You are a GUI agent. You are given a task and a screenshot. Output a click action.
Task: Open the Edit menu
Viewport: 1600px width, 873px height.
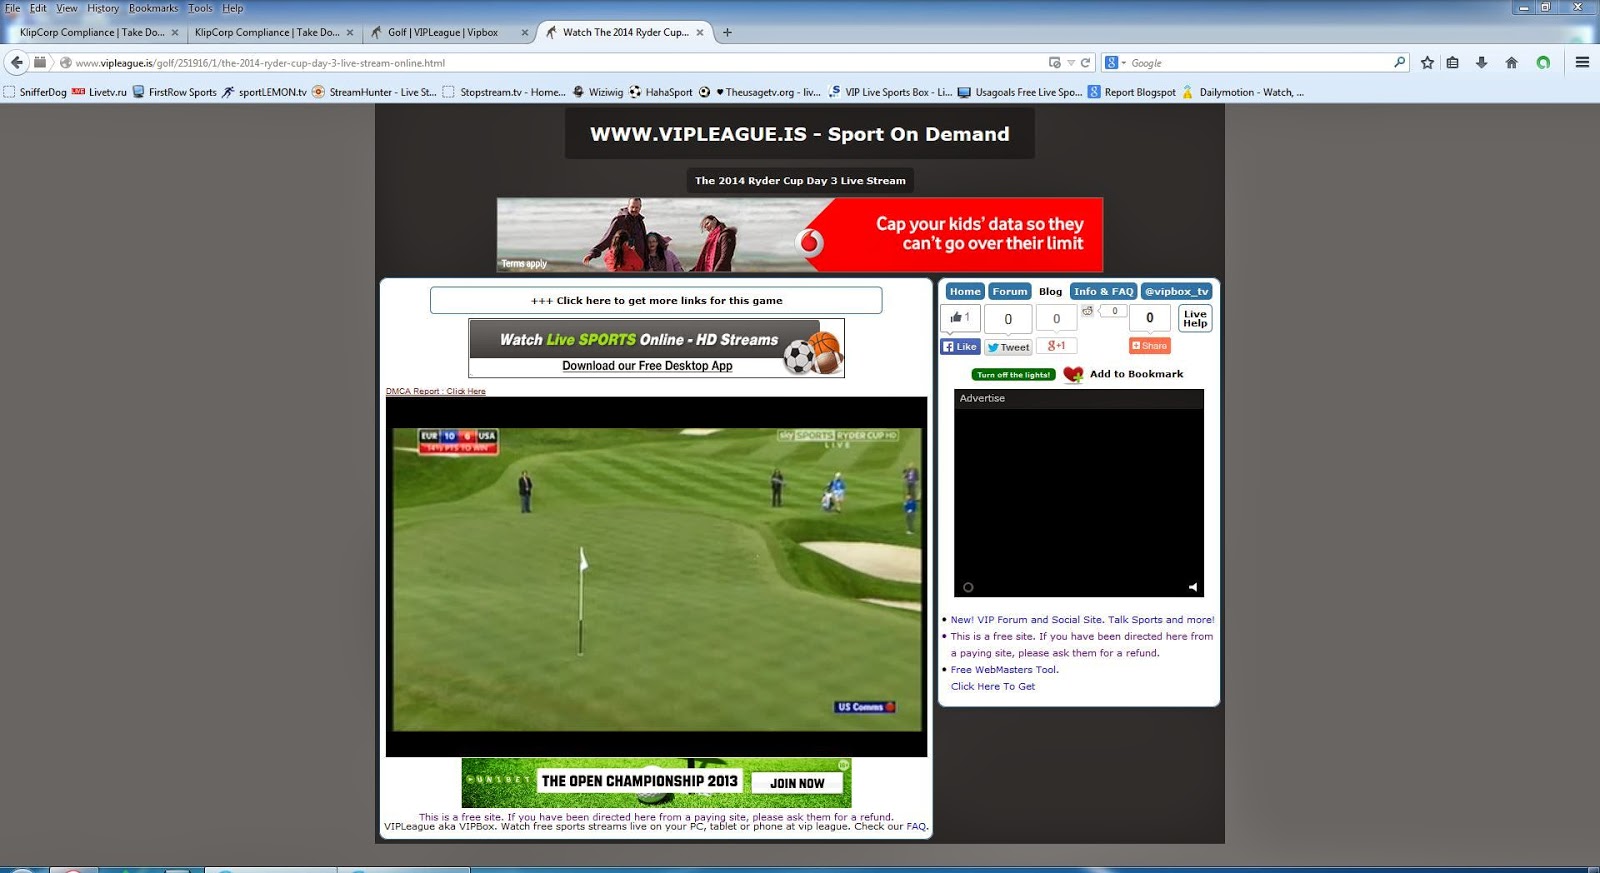pos(38,8)
